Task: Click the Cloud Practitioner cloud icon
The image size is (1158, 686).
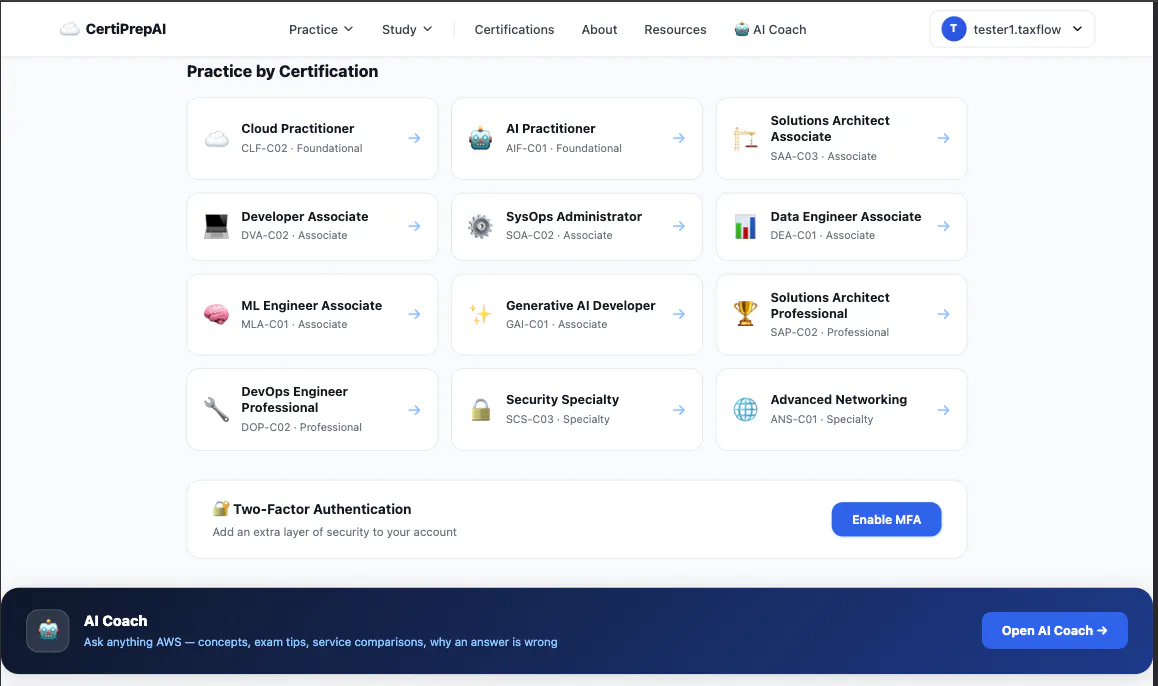Action: pos(216,139)
